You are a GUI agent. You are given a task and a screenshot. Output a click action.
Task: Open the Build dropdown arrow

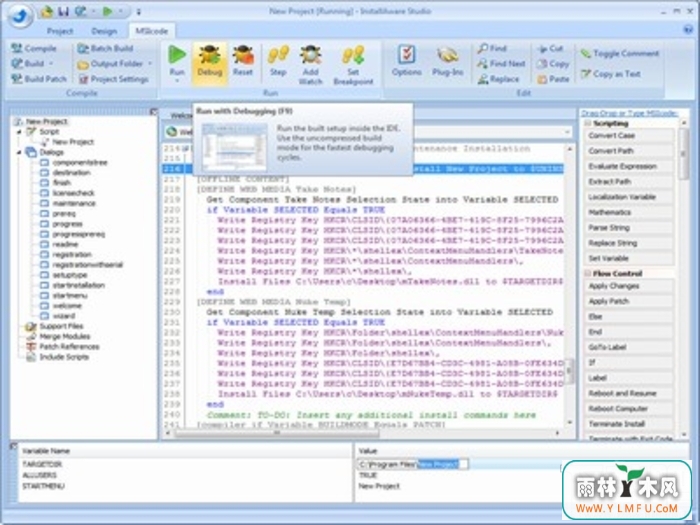pyautogui.click(x=51, y=63)
